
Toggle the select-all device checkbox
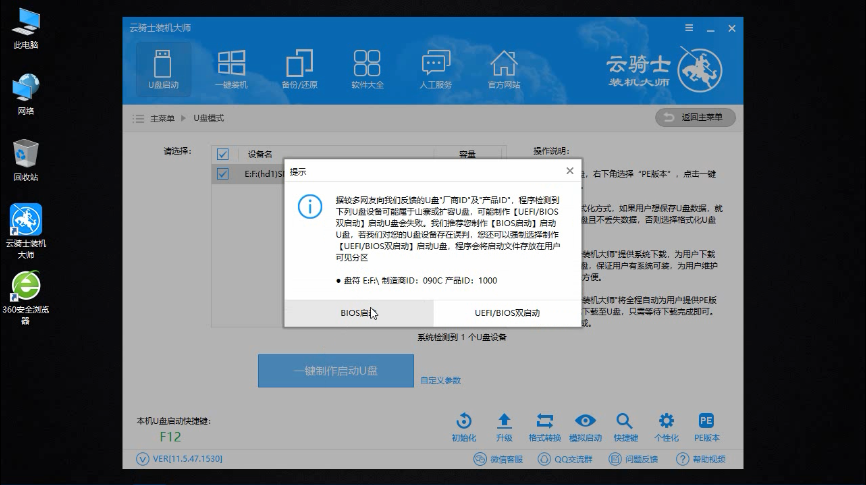(223, 154)
